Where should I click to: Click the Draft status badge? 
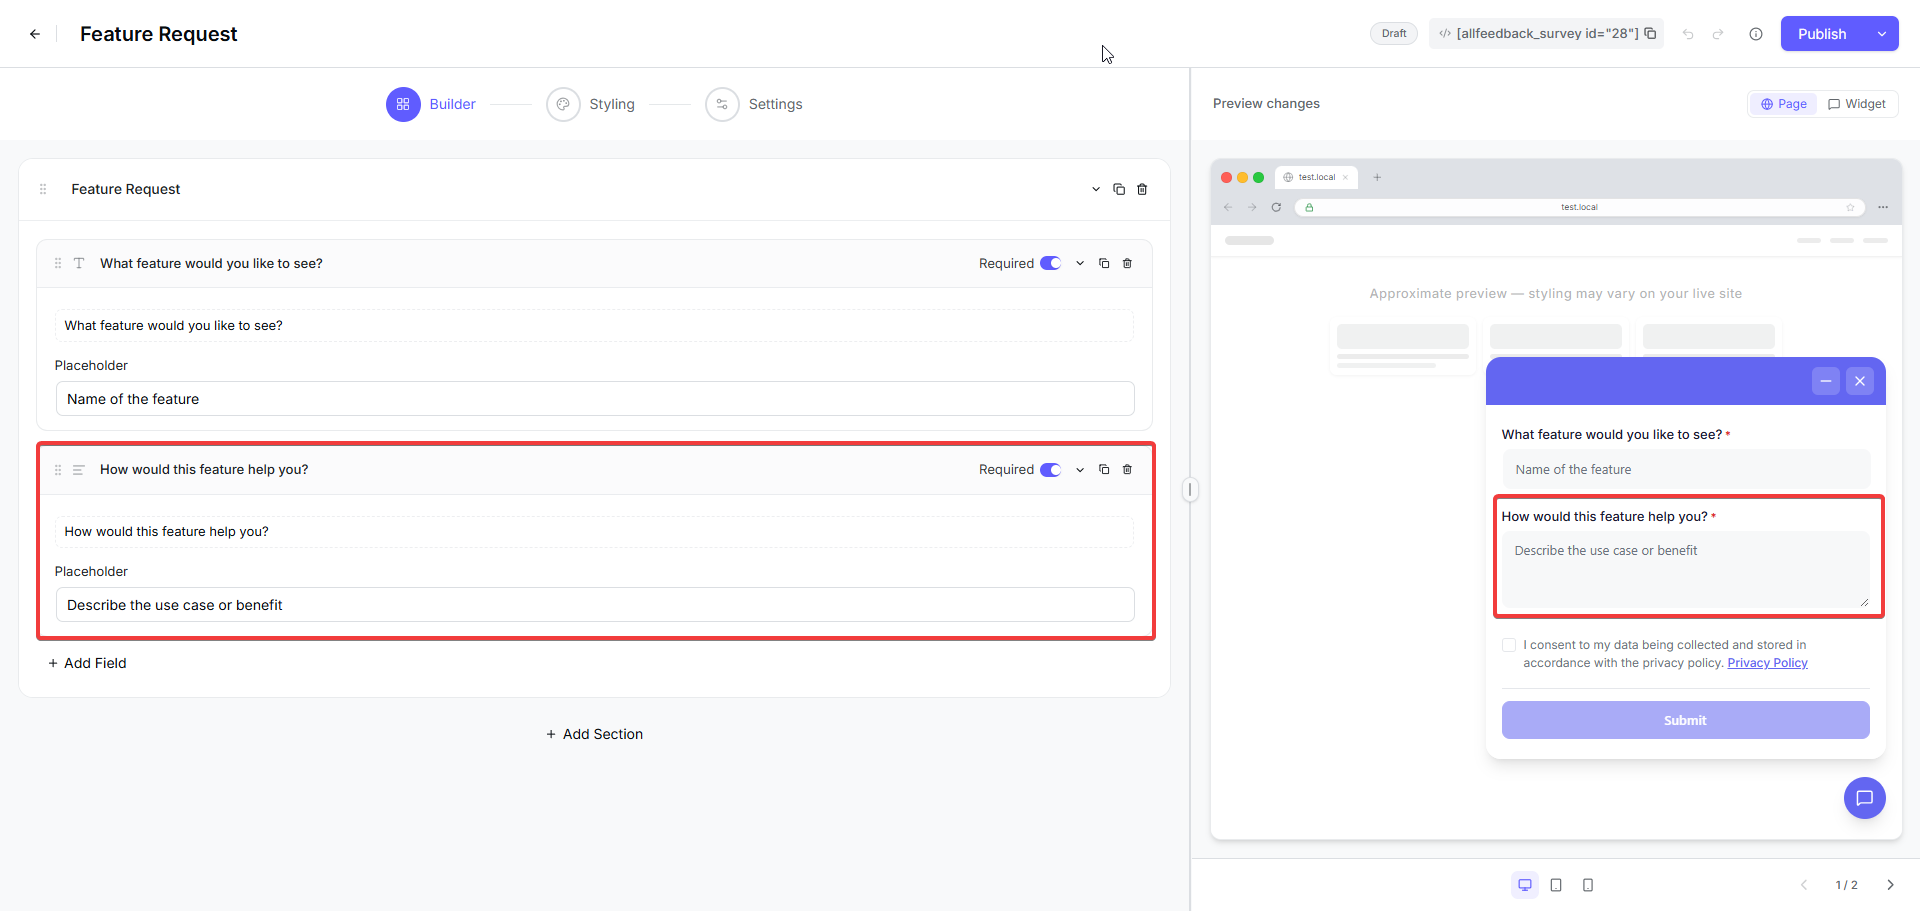click(x=1394, y=34)
